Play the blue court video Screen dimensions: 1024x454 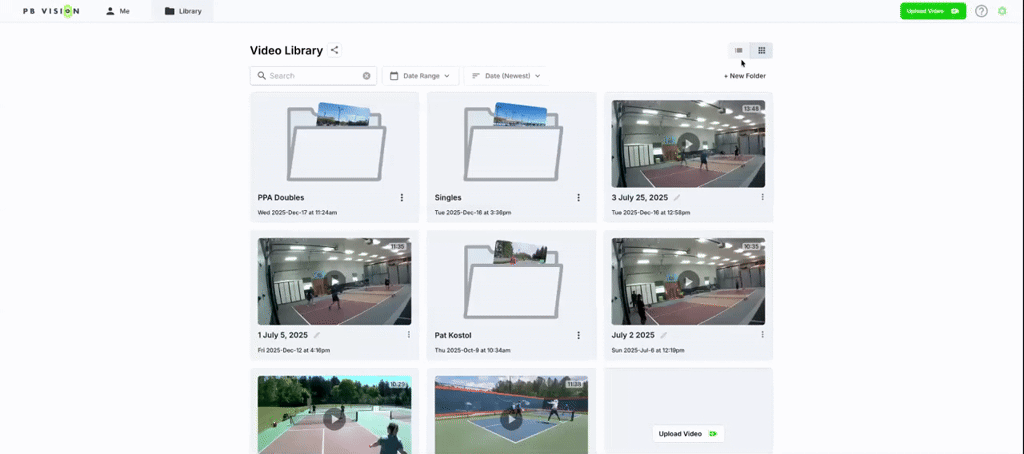511,419
